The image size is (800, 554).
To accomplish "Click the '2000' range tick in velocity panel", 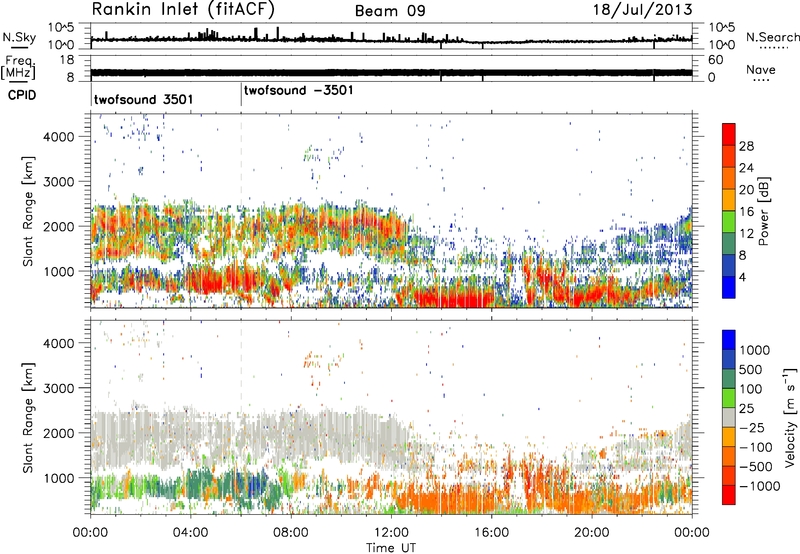I will pos(59,433).
